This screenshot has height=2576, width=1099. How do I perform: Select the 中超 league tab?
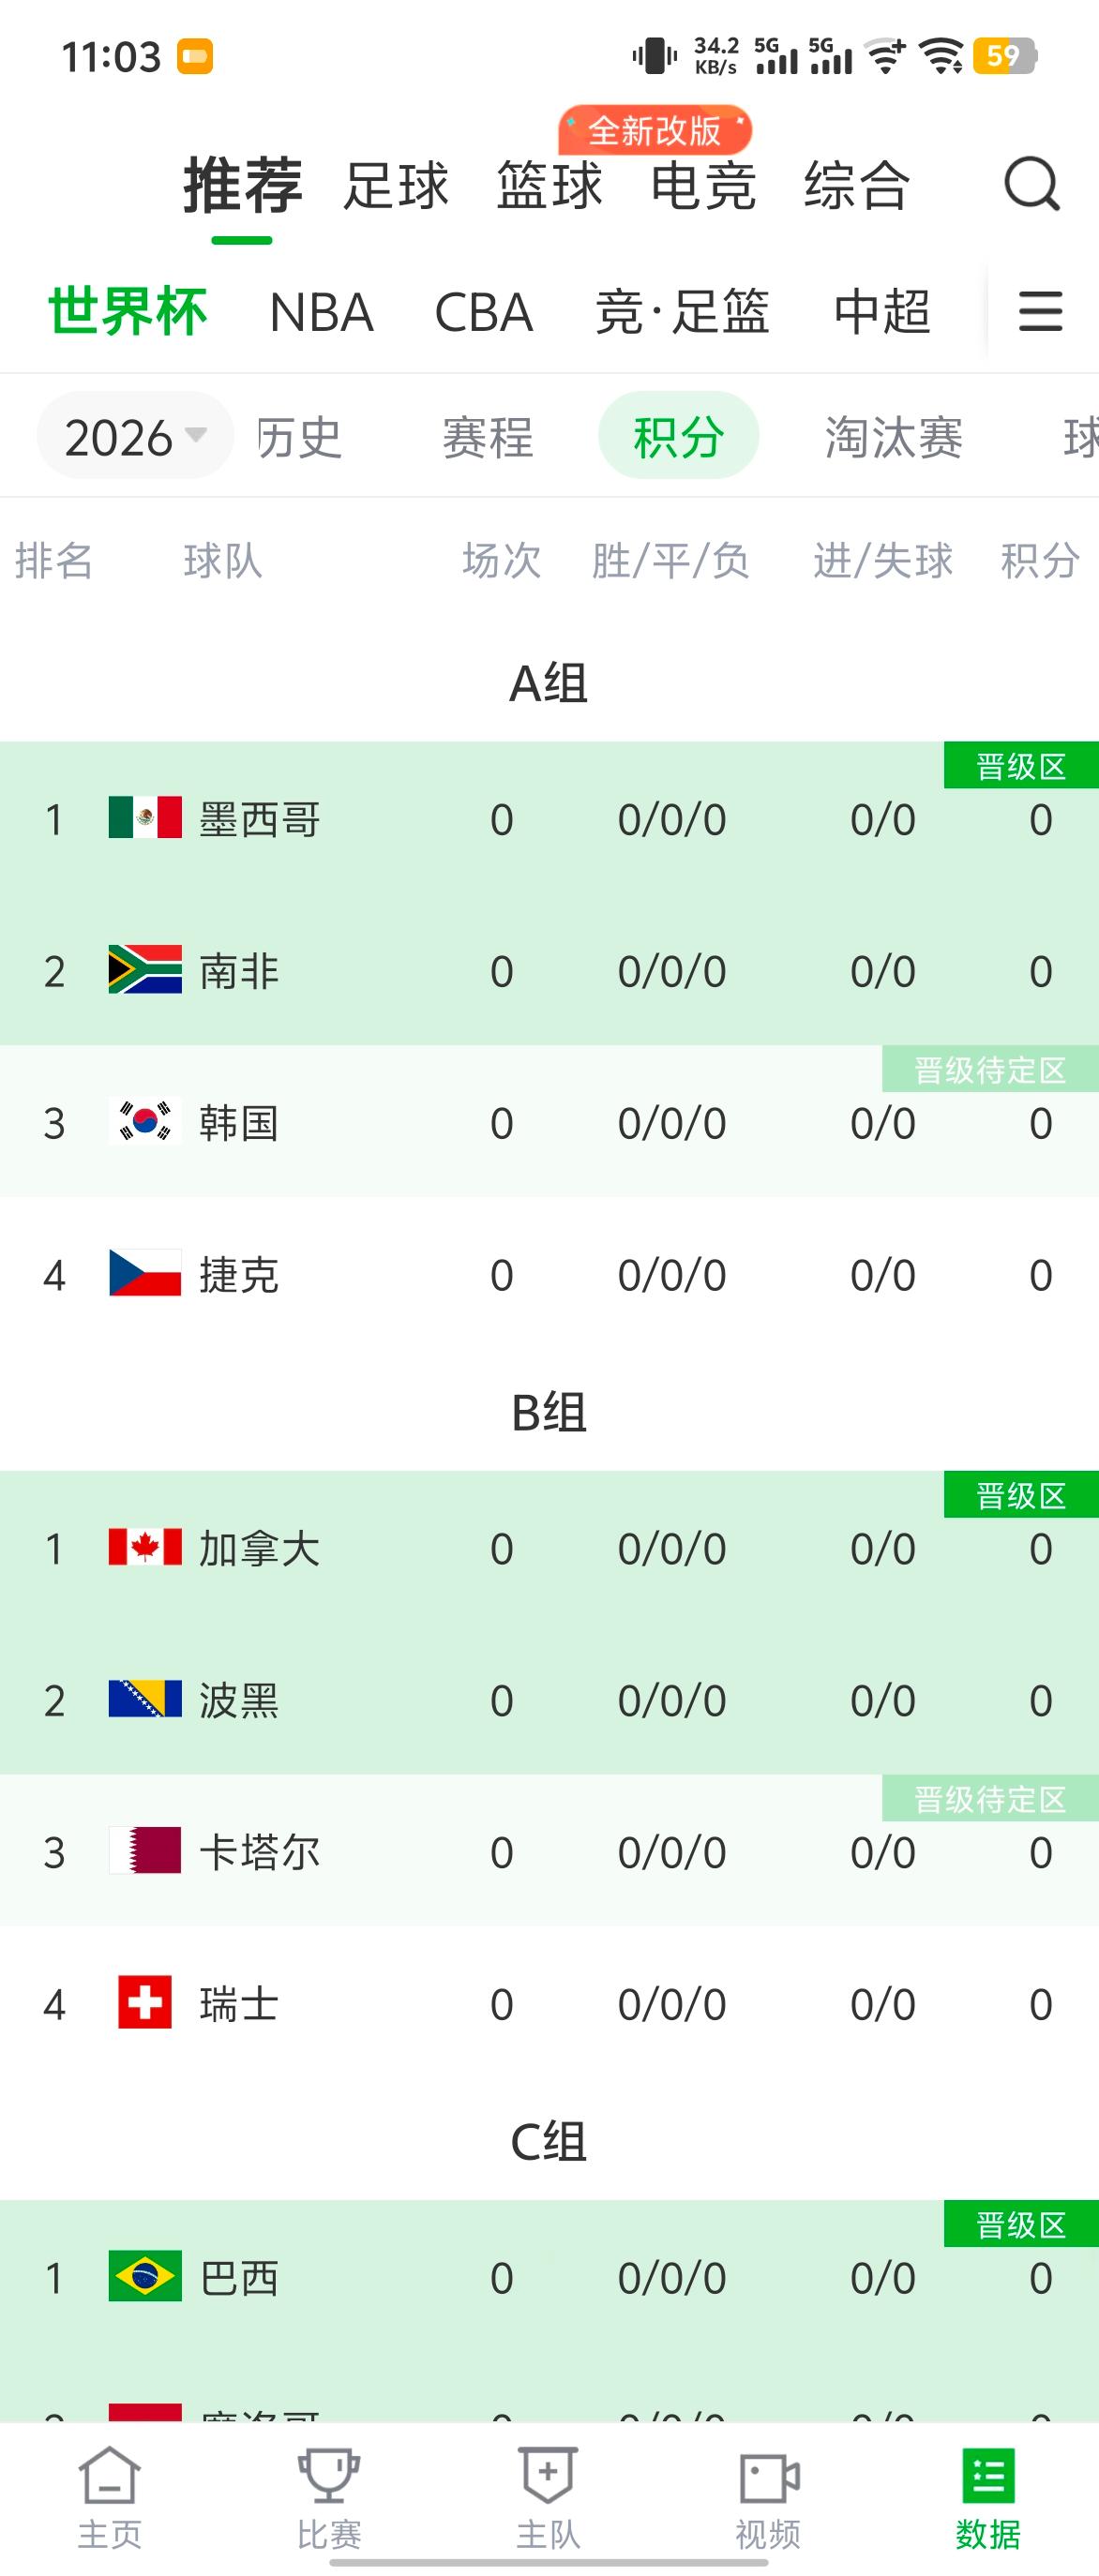click(882, 312)
